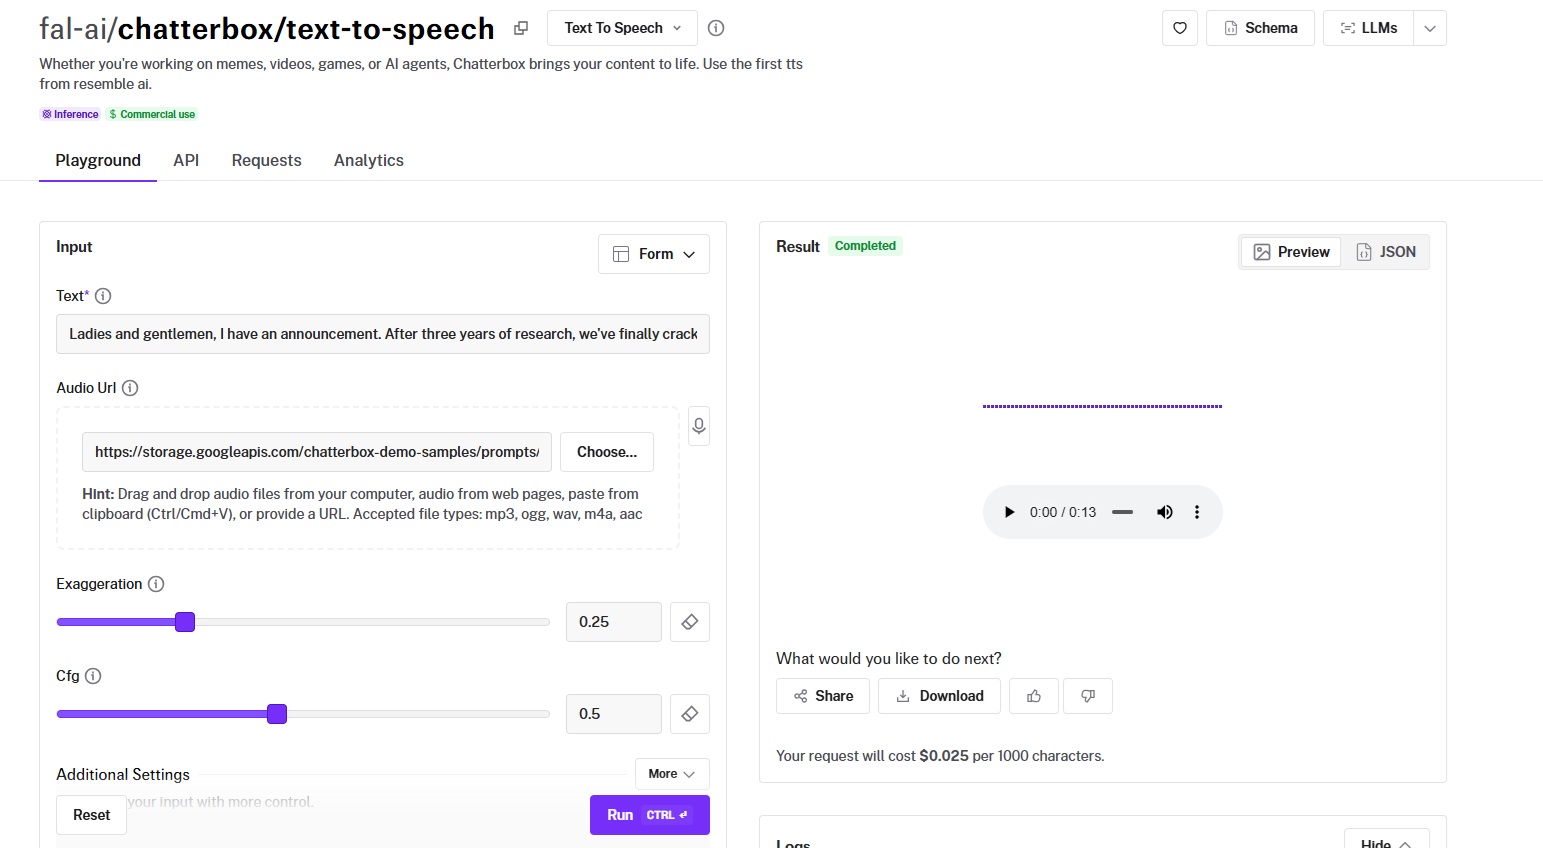Click the info icon beside Text To Speech

click(x=716, y=28)
